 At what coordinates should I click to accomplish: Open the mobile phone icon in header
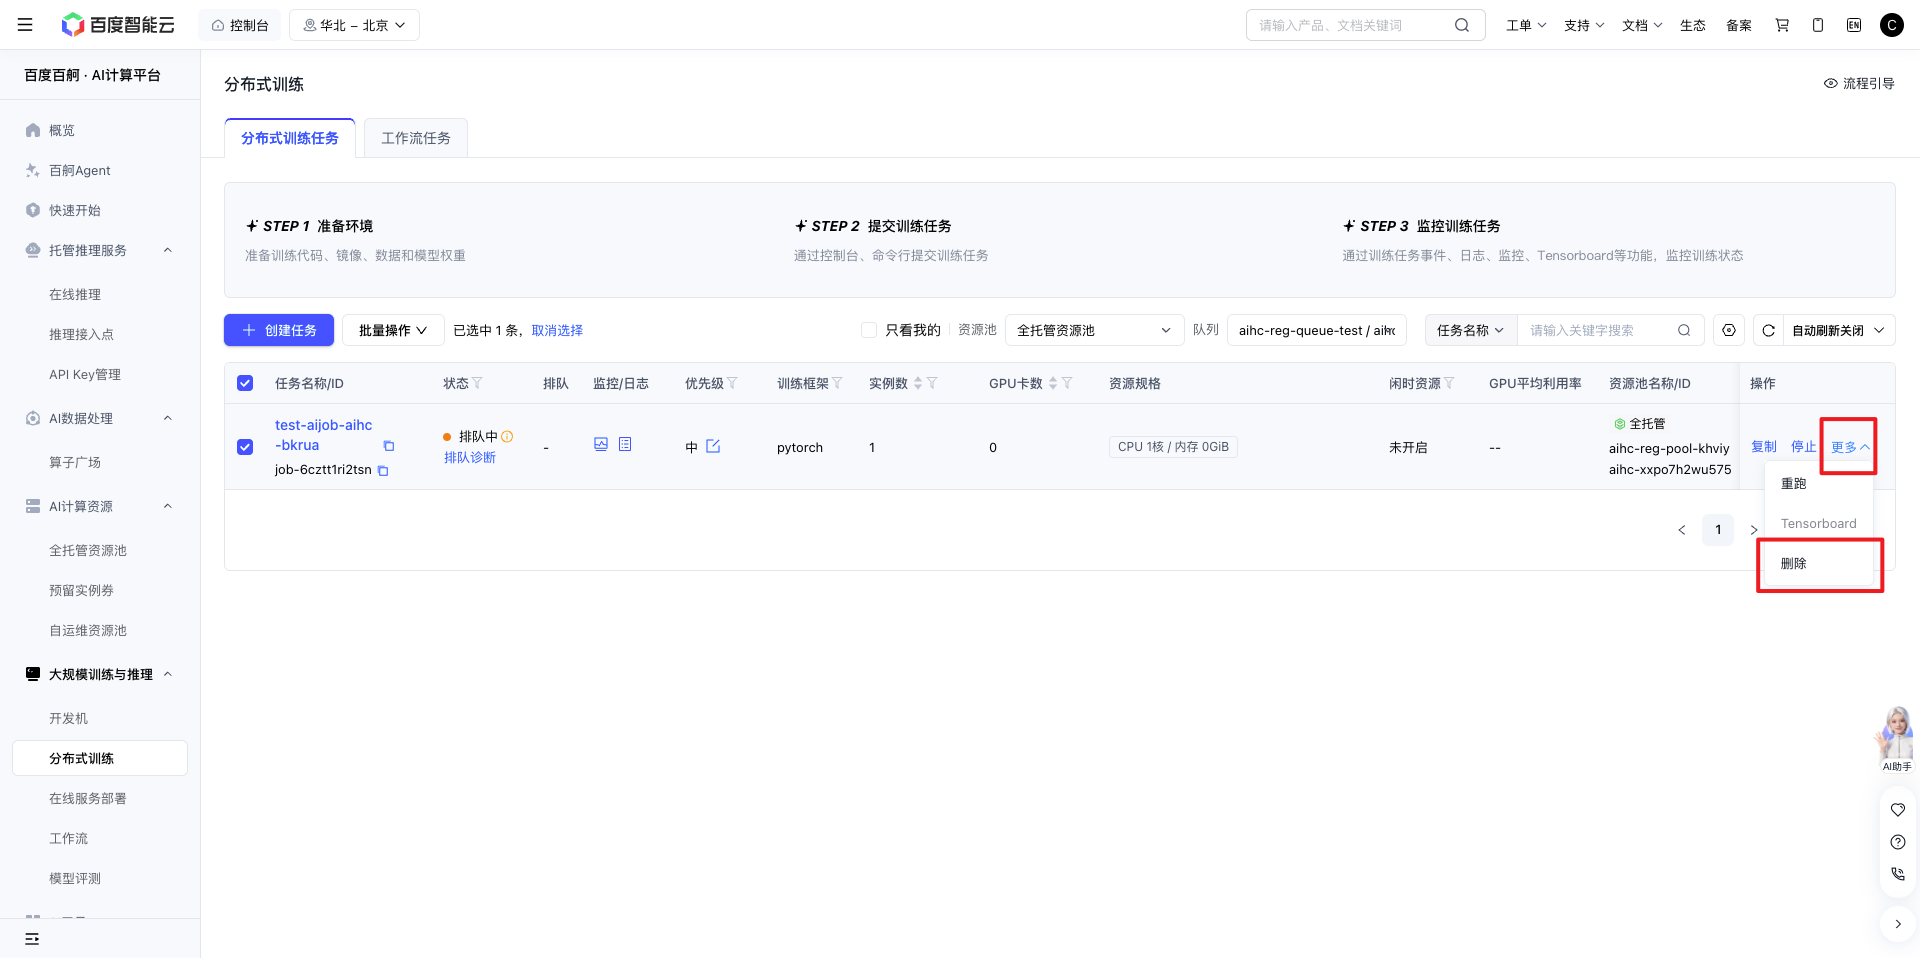pyautogui.click(x=1818, y=25)
